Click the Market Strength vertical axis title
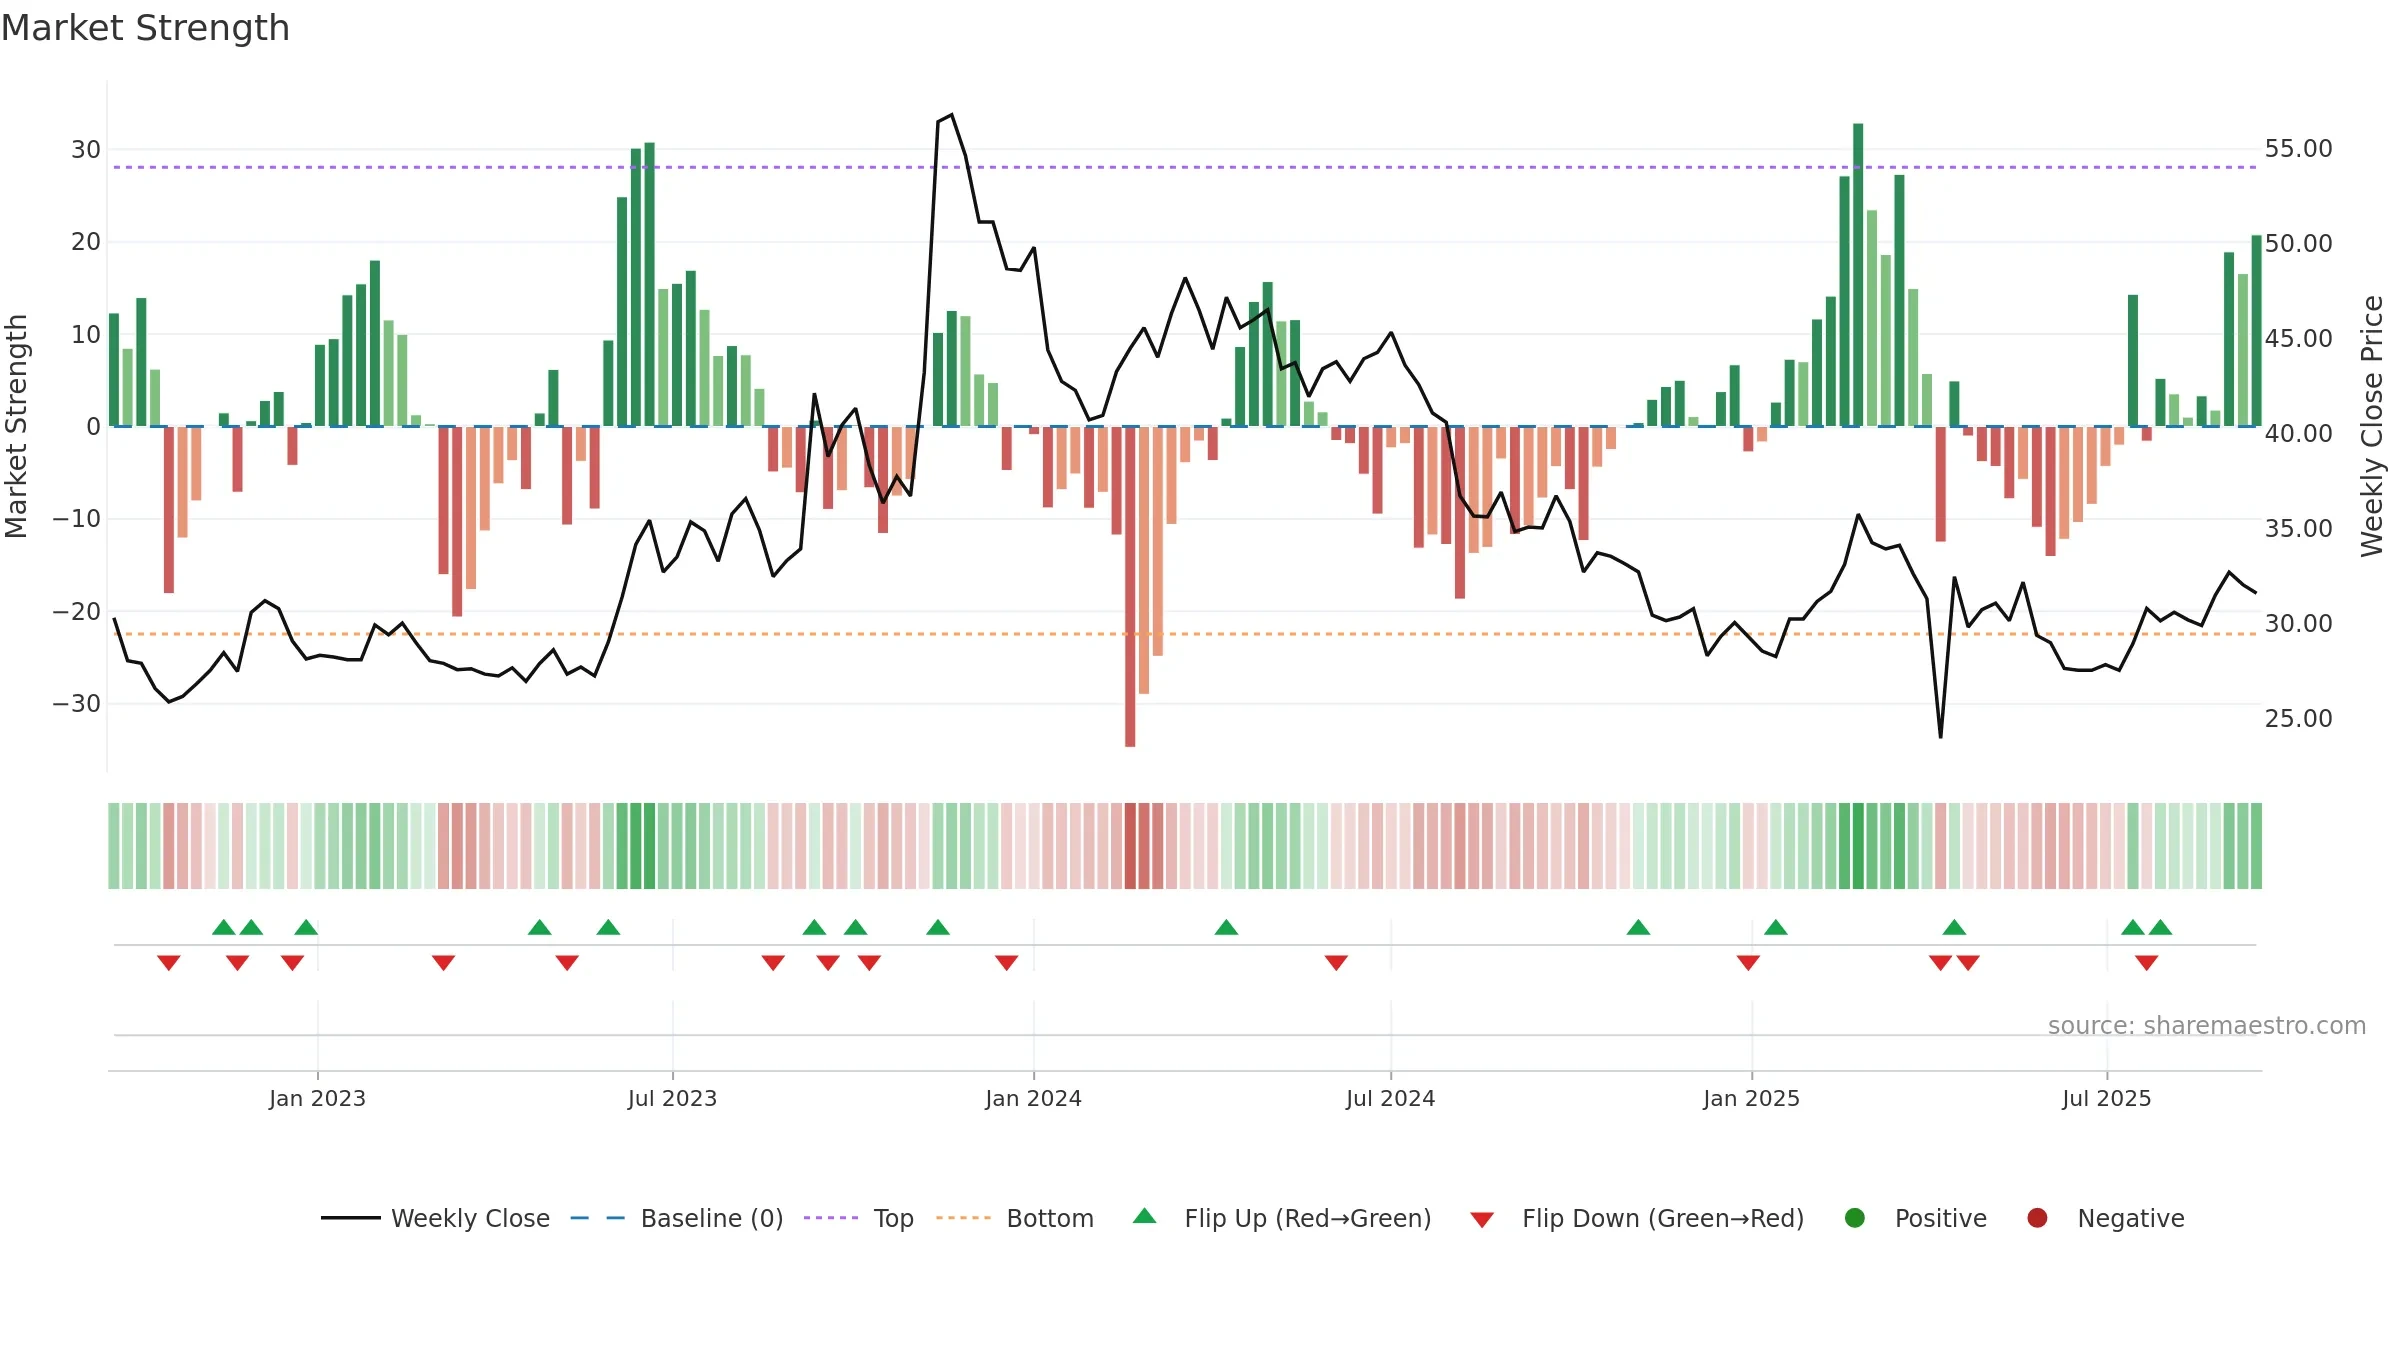The image size is (2400, 1350). pos(16,426)
